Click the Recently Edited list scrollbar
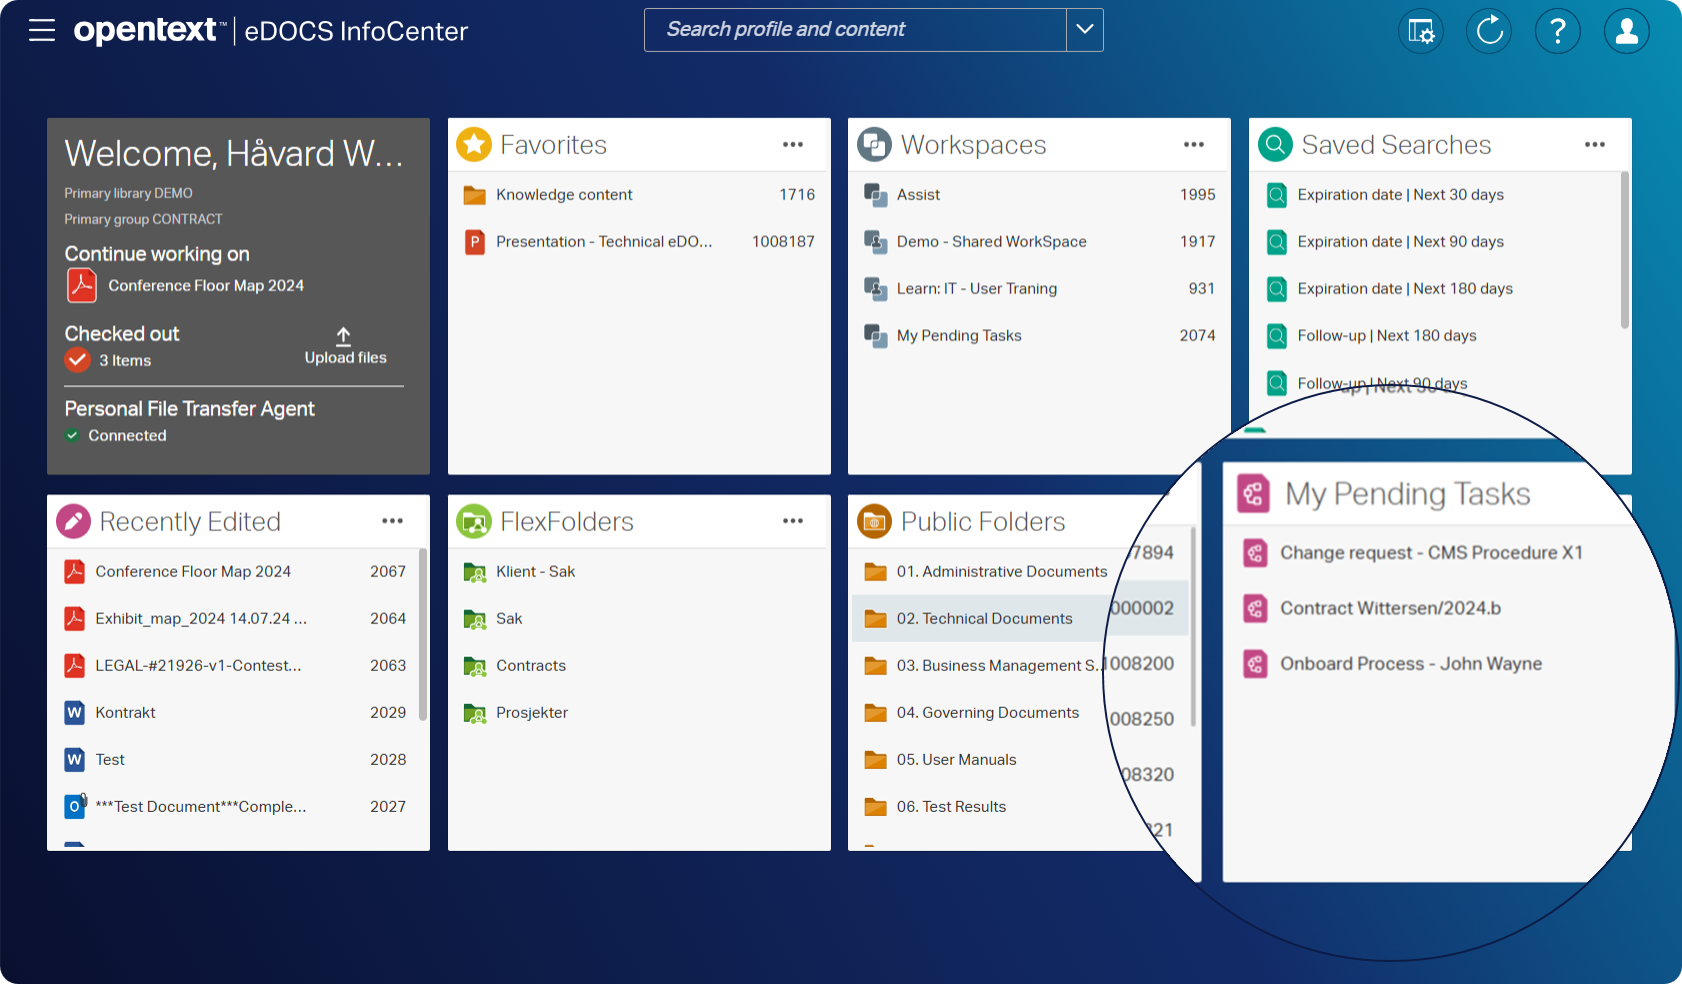This screenshot has height=984, width=1682. (x=423, y=635)
